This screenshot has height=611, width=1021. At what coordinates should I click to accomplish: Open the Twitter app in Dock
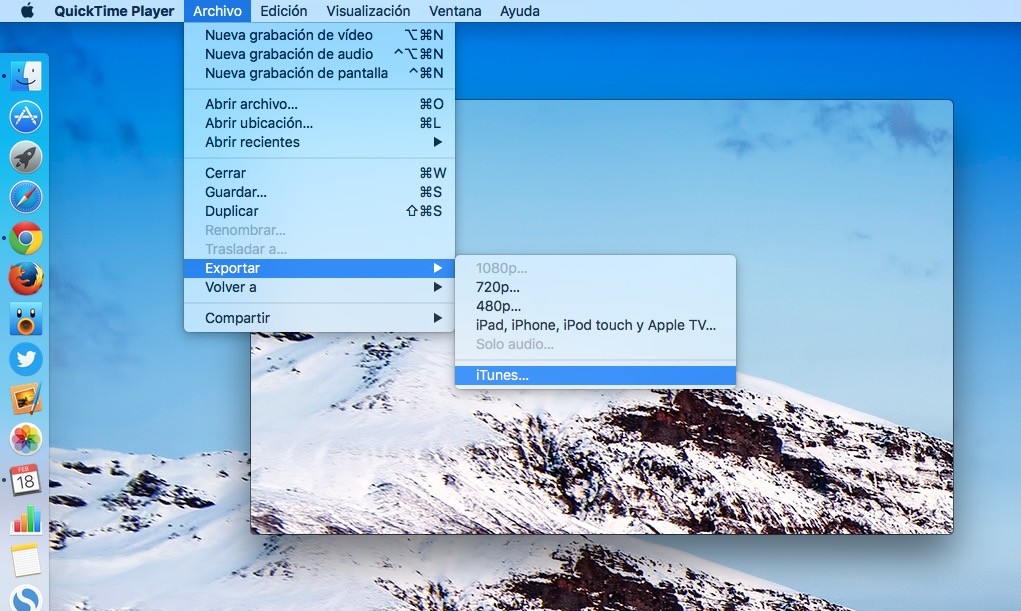[x=26, y=359]
